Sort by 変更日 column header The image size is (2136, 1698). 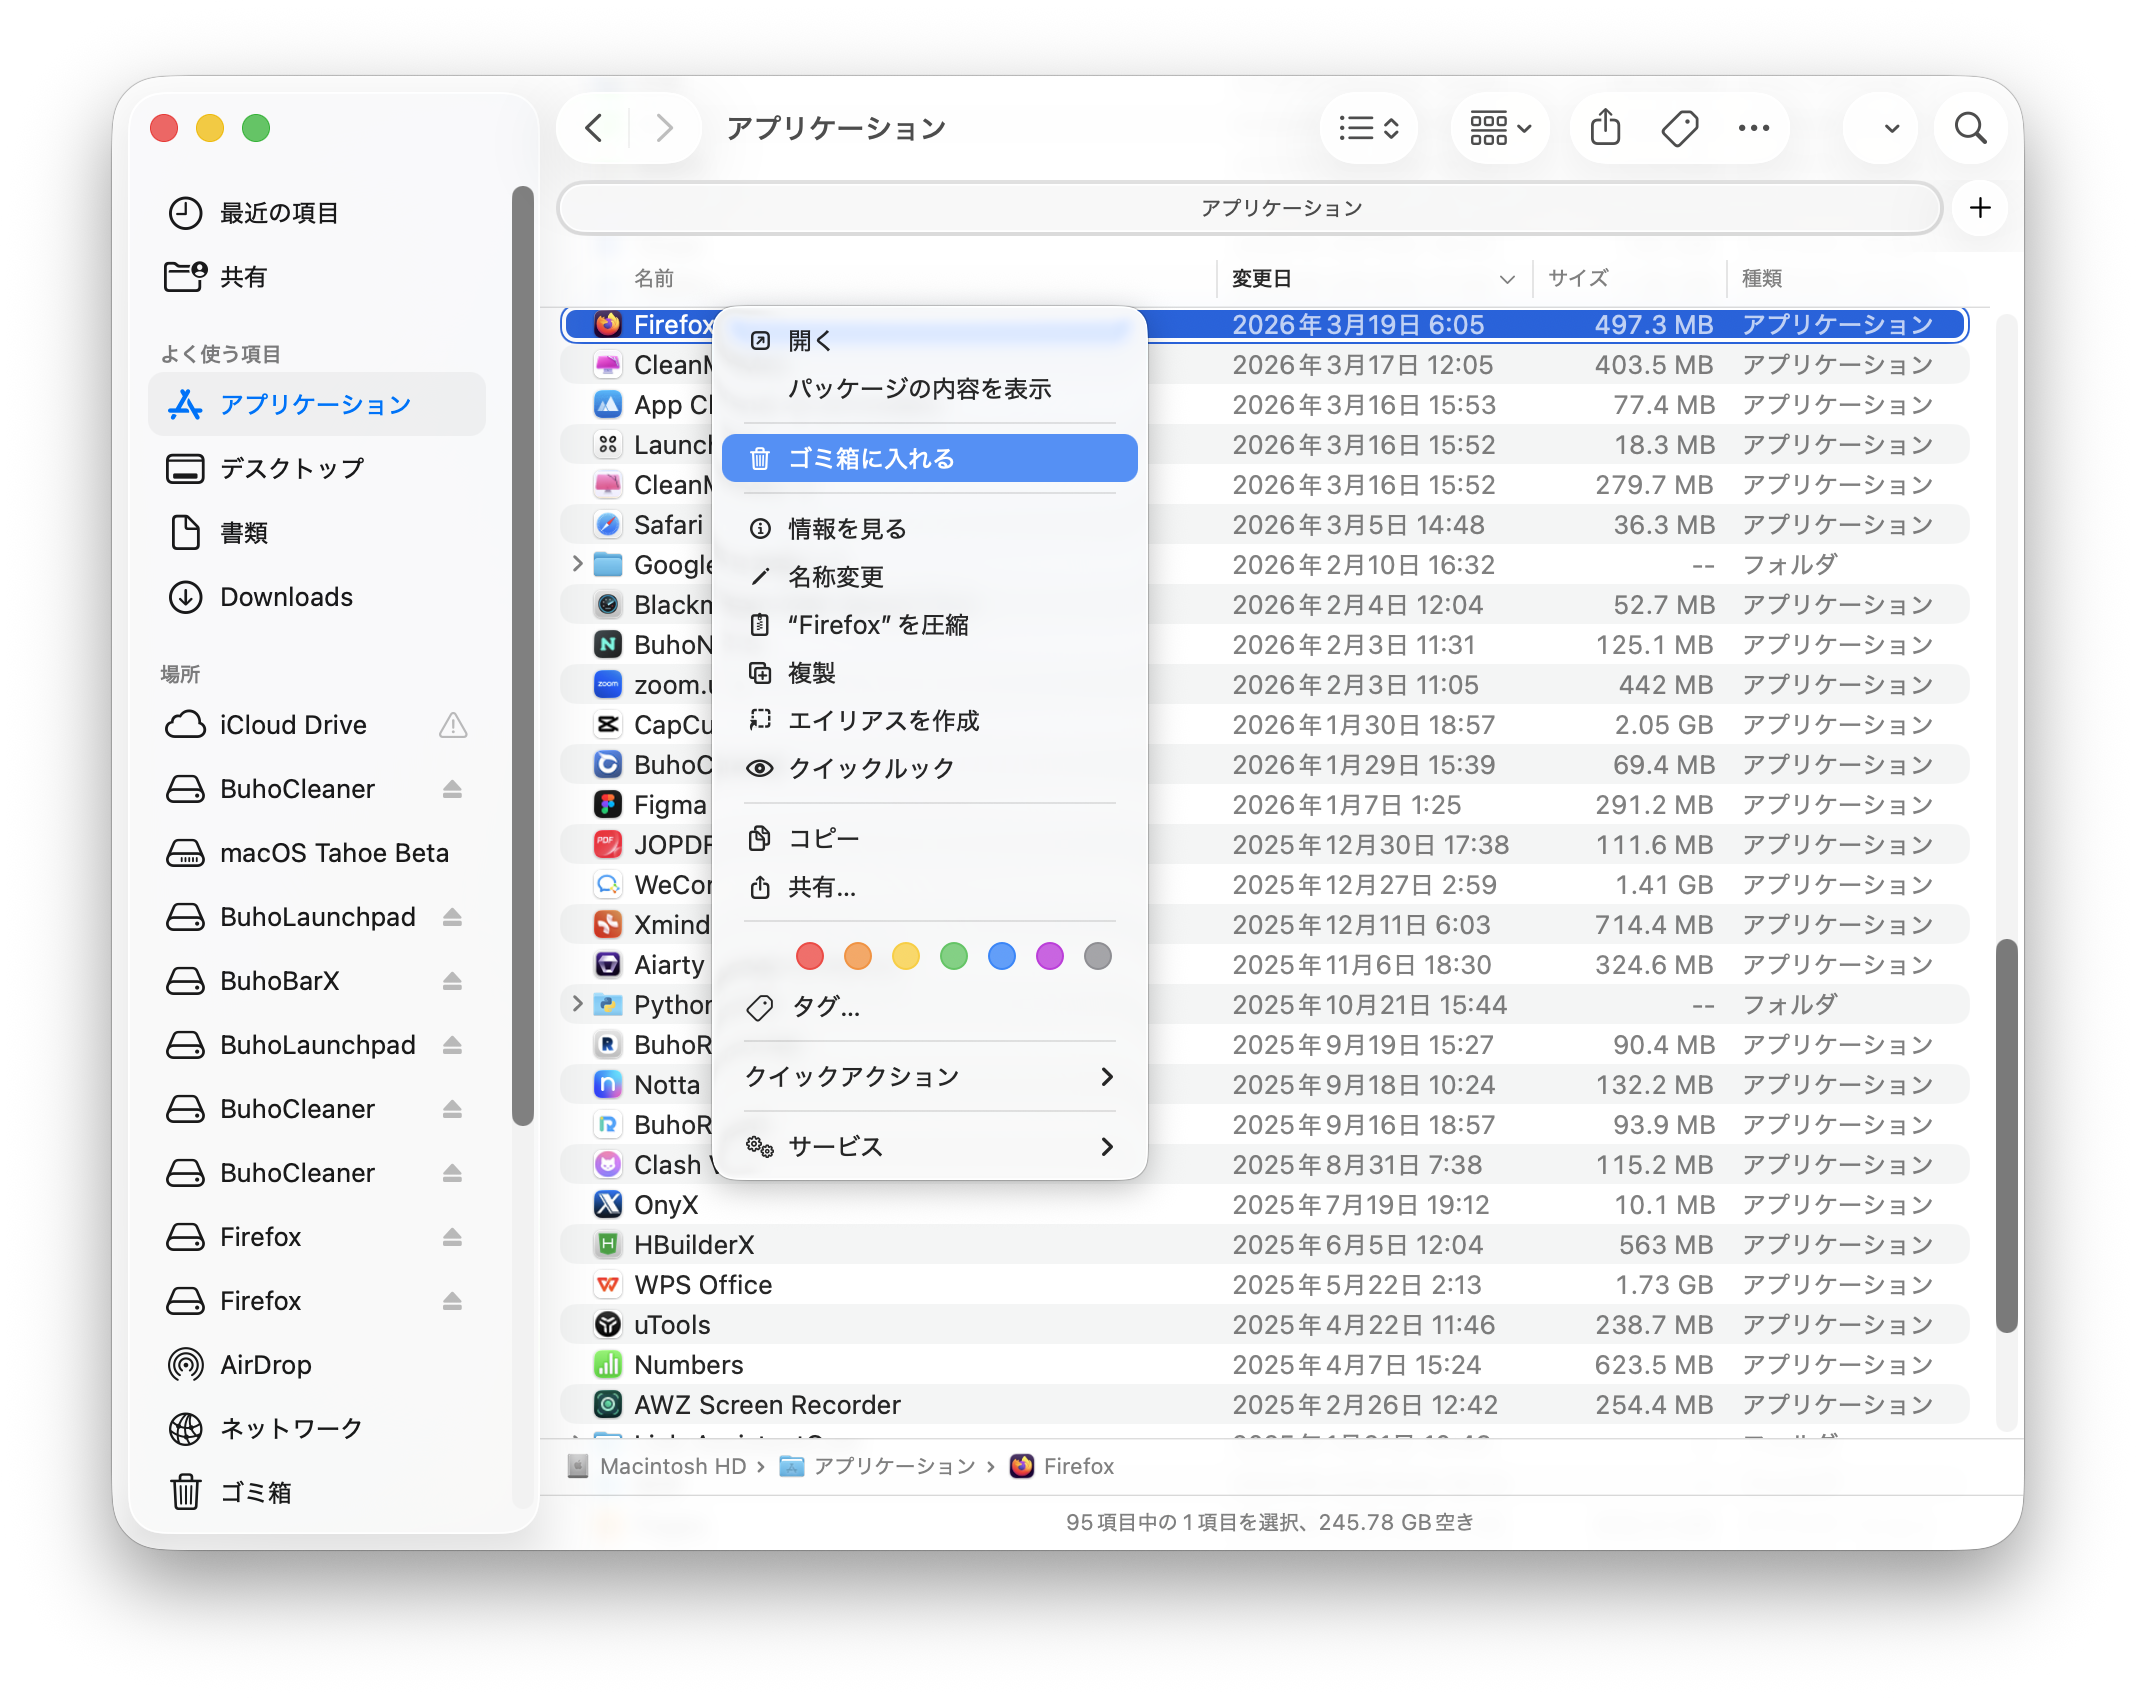[1372, 279]
